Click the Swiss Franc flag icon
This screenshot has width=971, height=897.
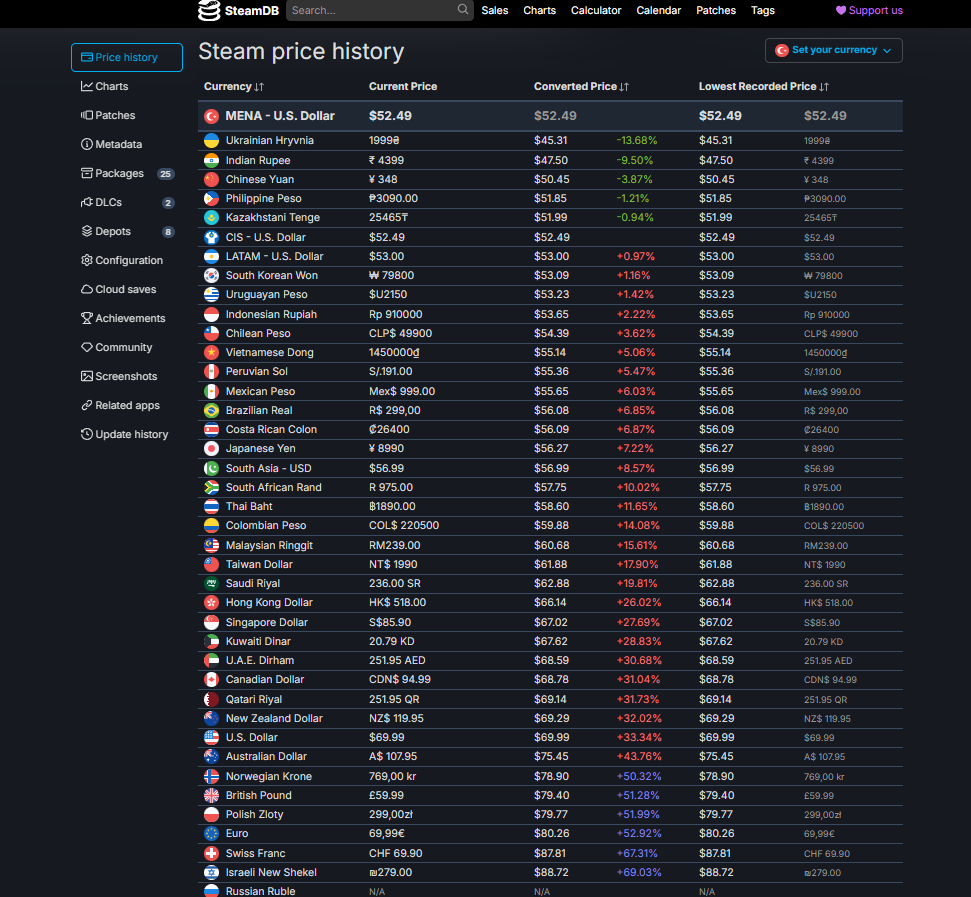coord(211,853)
